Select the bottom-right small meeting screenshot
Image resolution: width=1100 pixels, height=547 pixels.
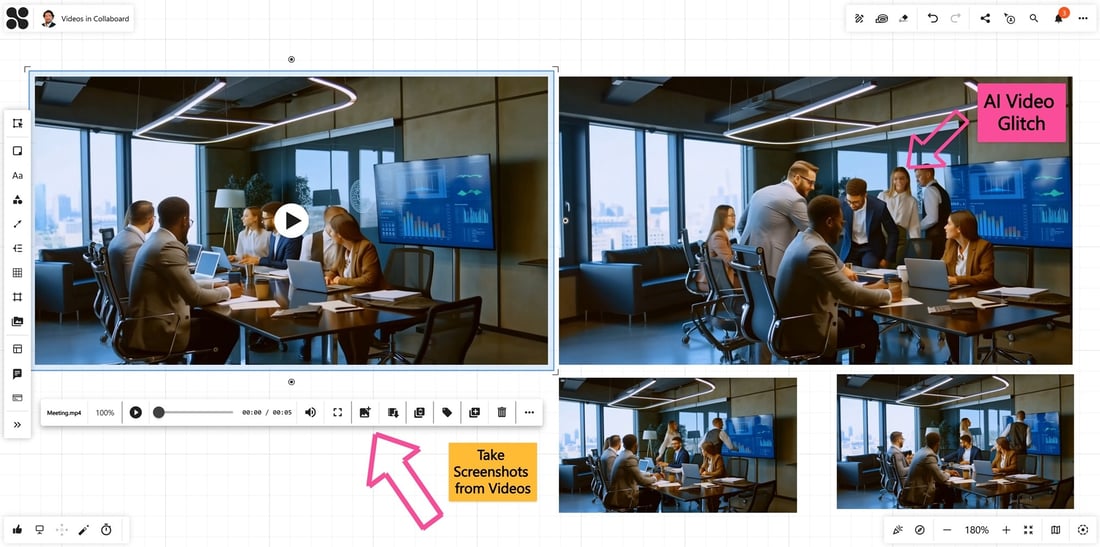click(x=955, y=441)
